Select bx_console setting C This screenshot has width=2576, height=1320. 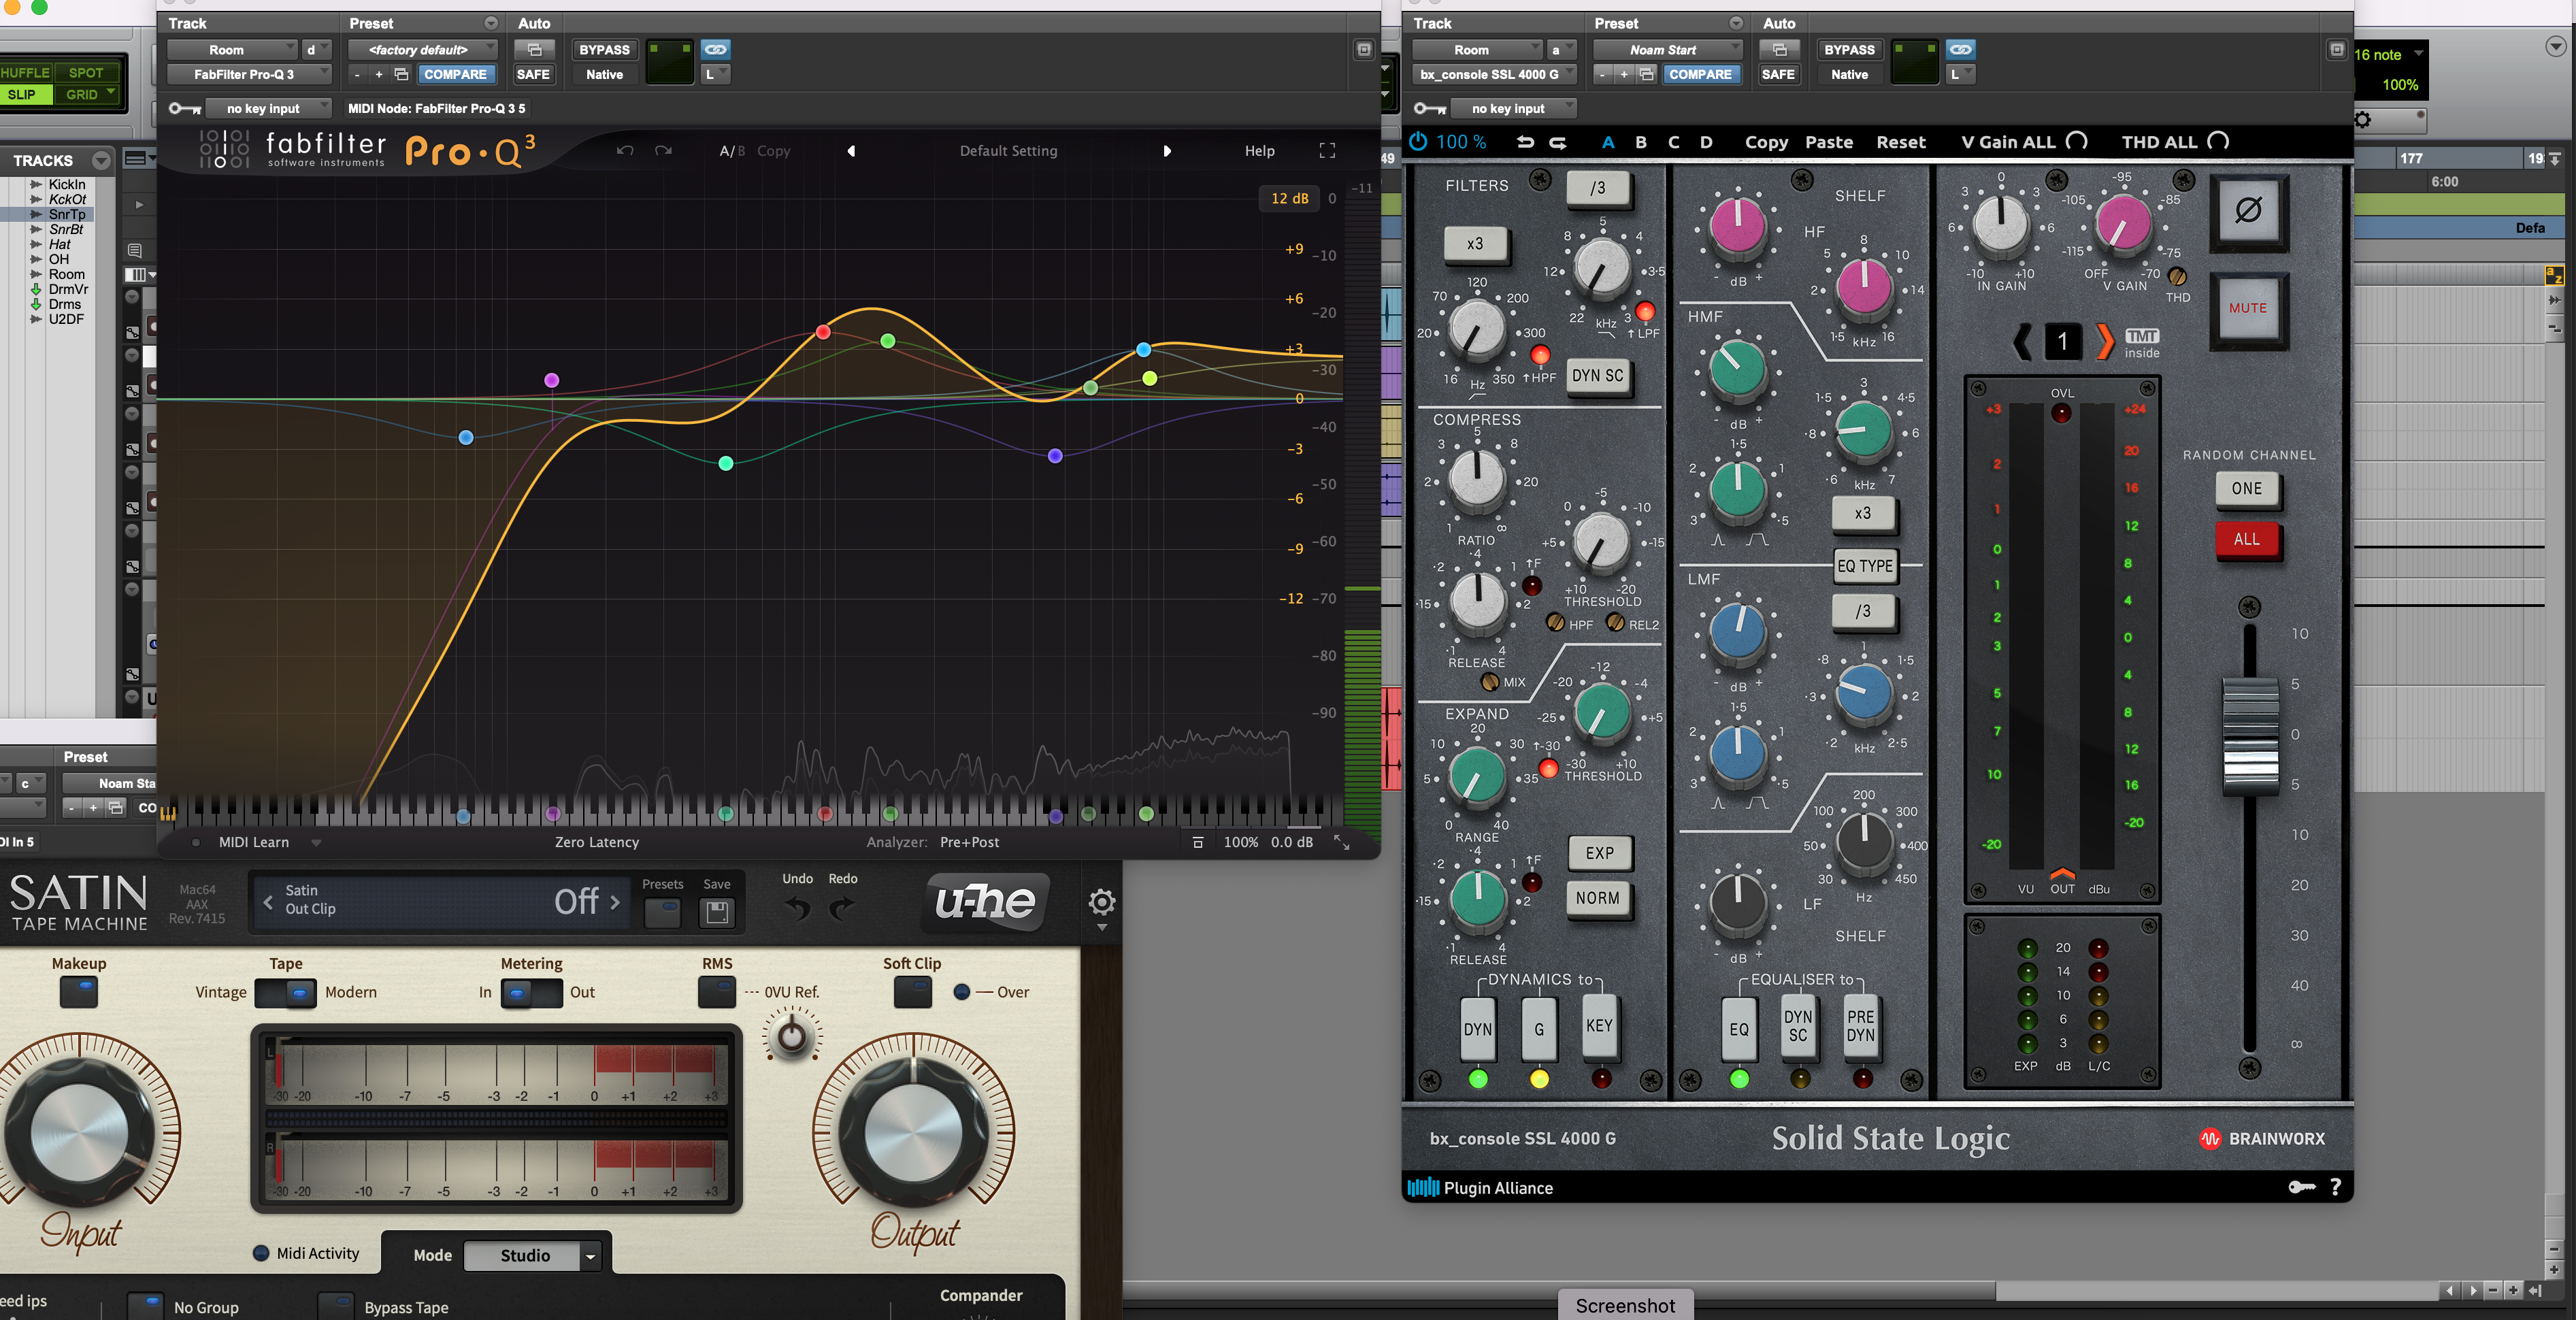[1673, 142]
